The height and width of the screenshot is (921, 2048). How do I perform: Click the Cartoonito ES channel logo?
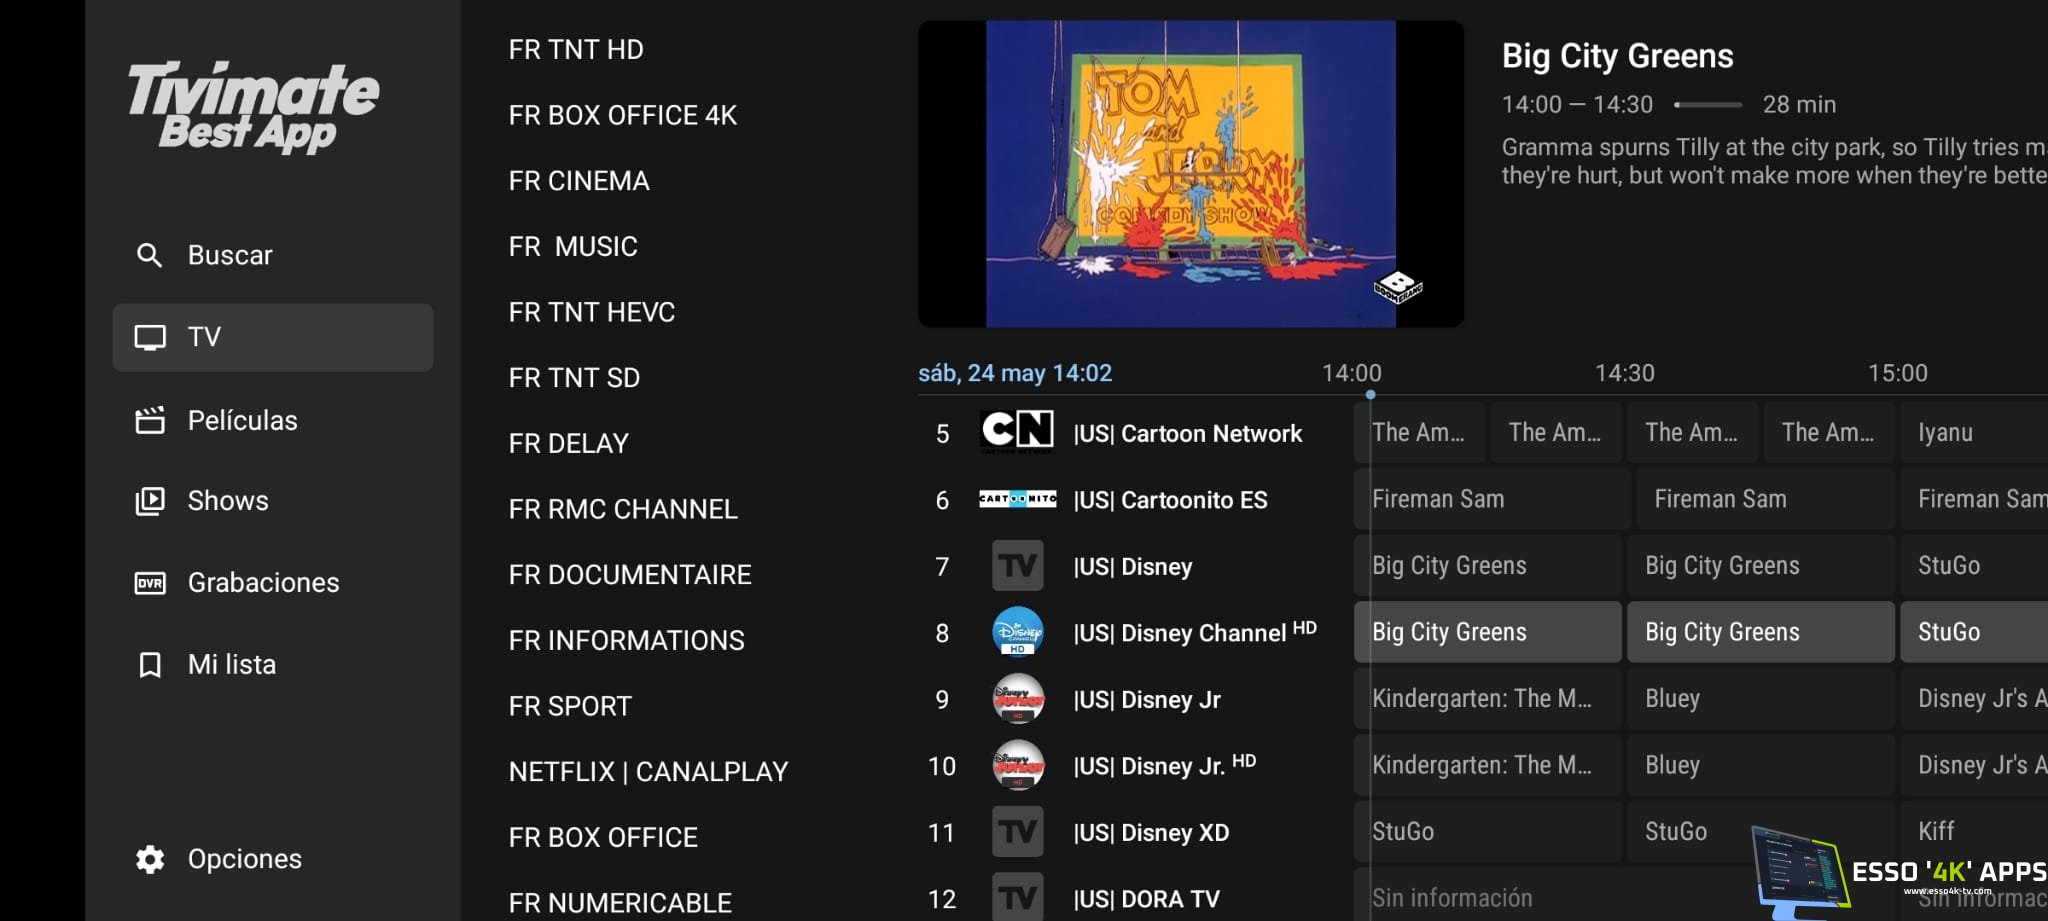coord(1017,499)
